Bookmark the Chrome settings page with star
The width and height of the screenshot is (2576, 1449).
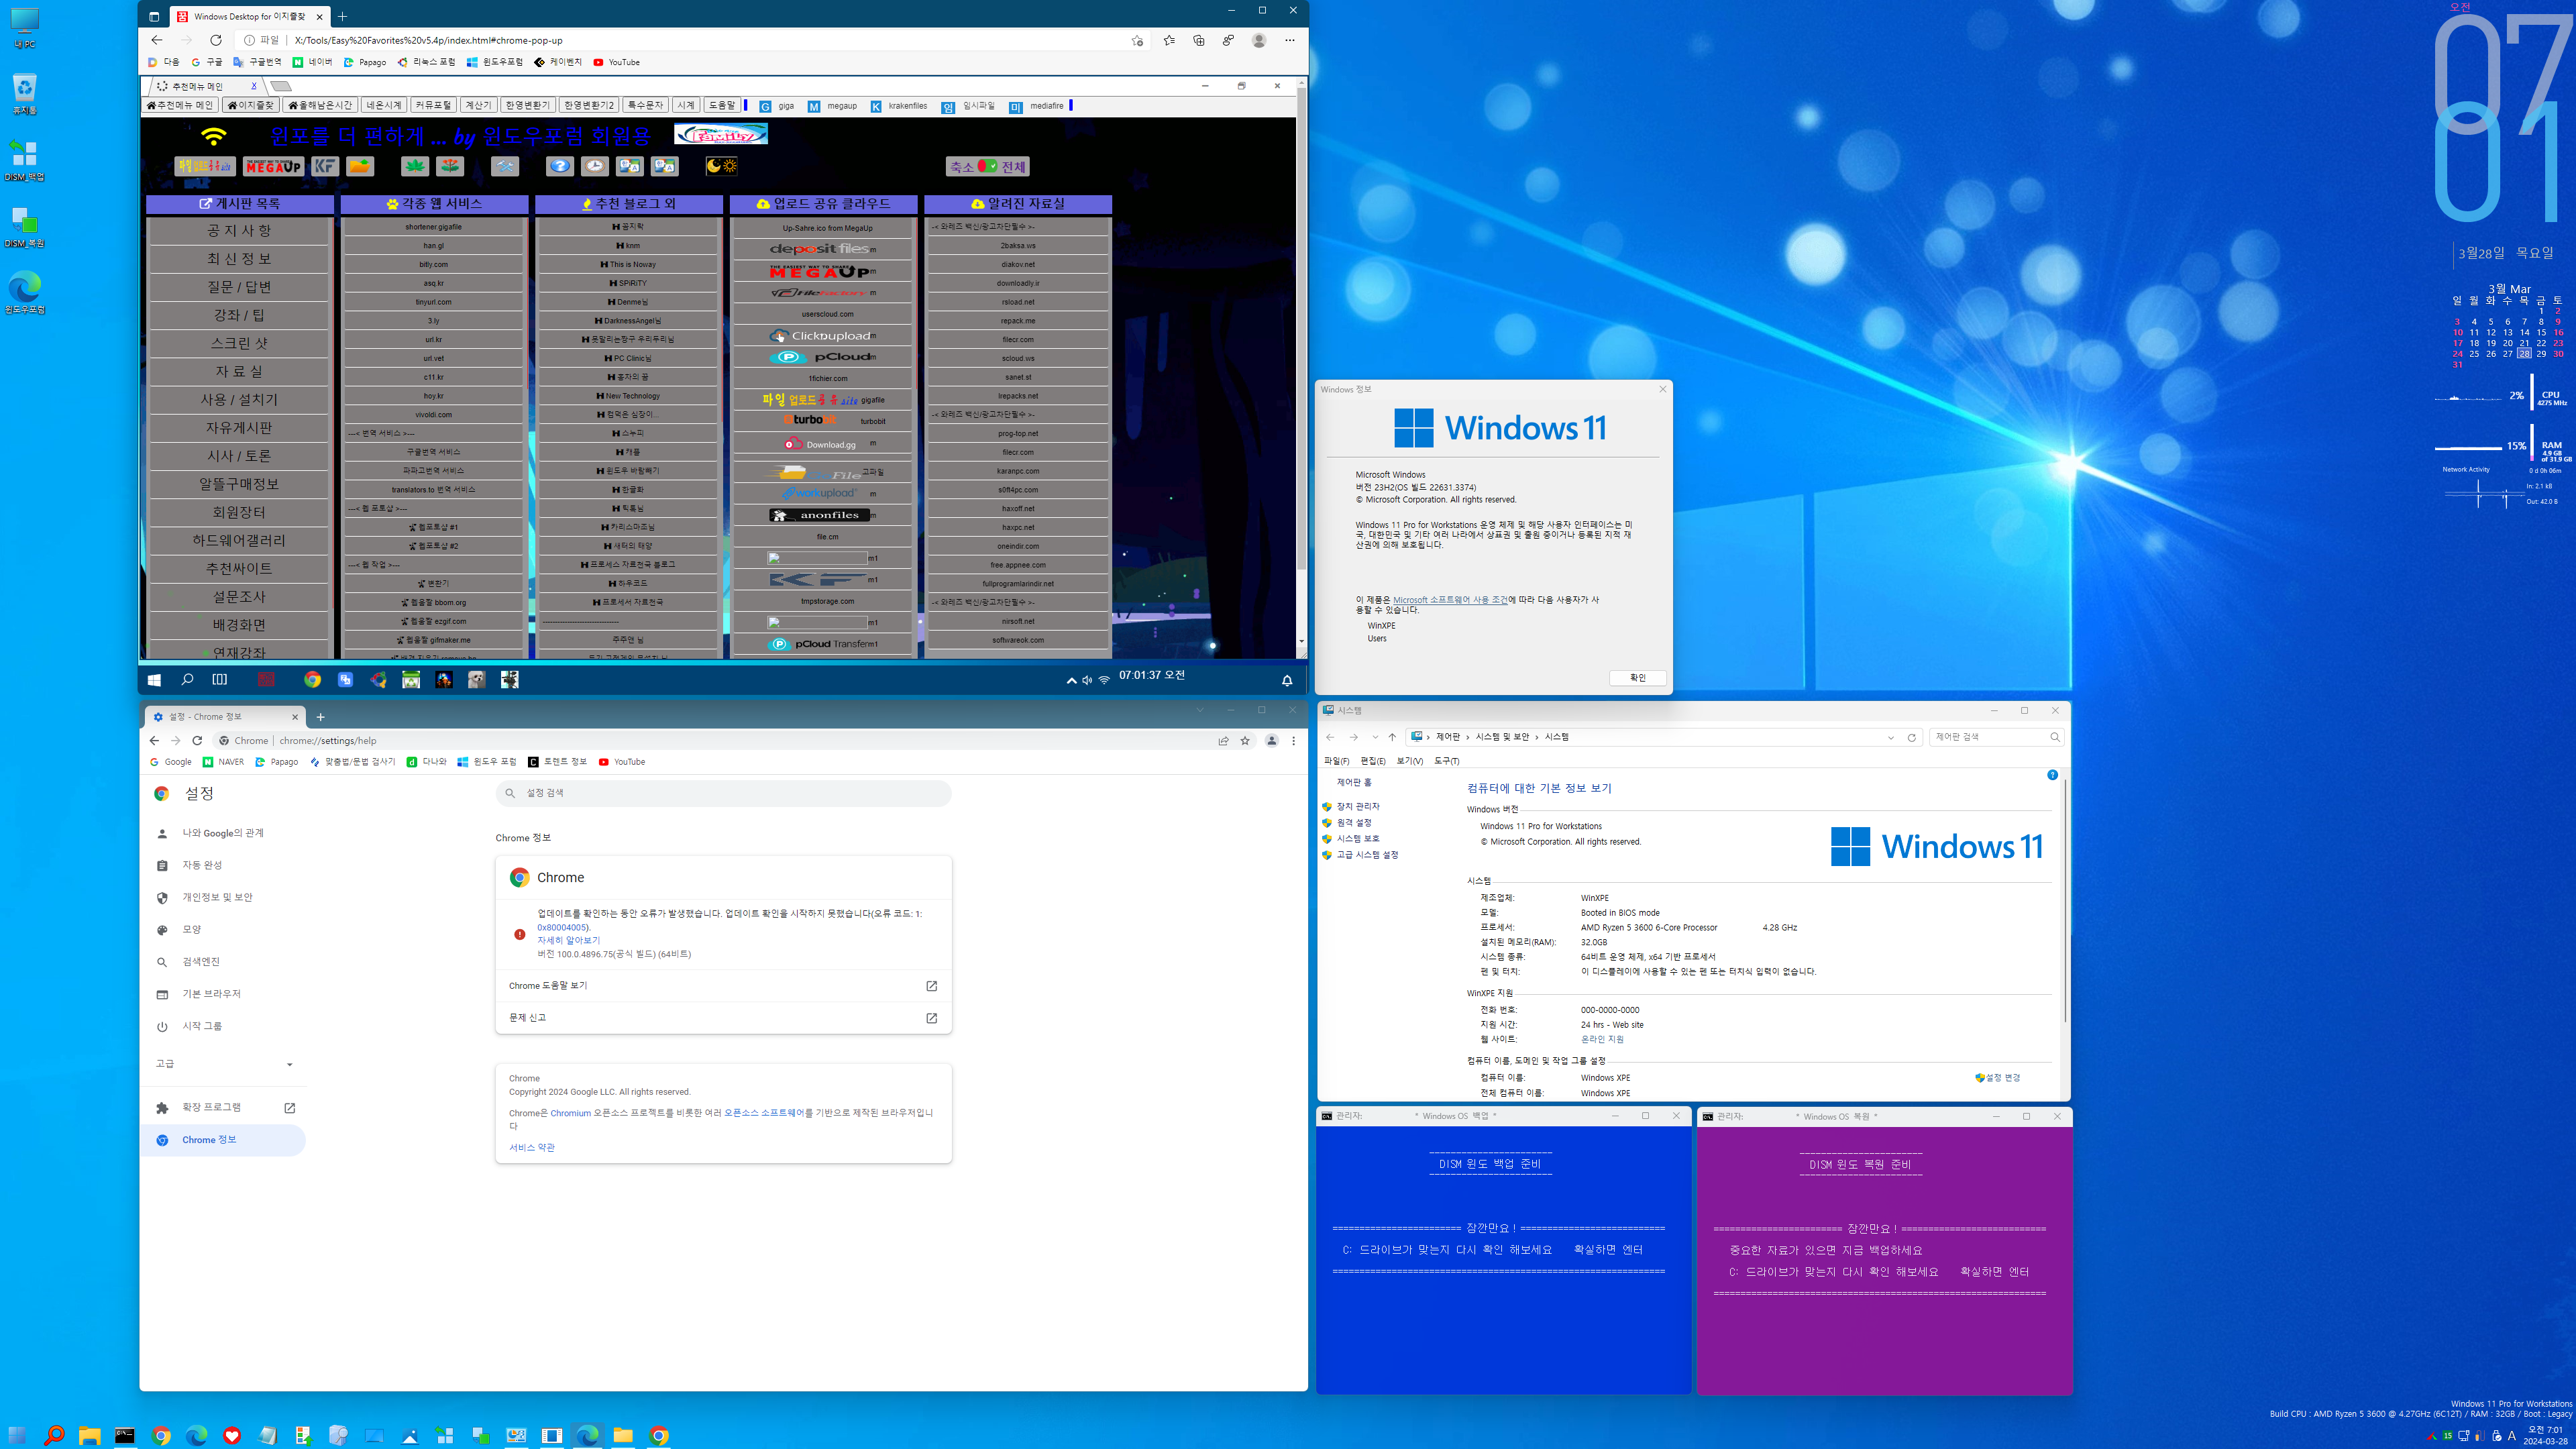[x=1245, y=741]
